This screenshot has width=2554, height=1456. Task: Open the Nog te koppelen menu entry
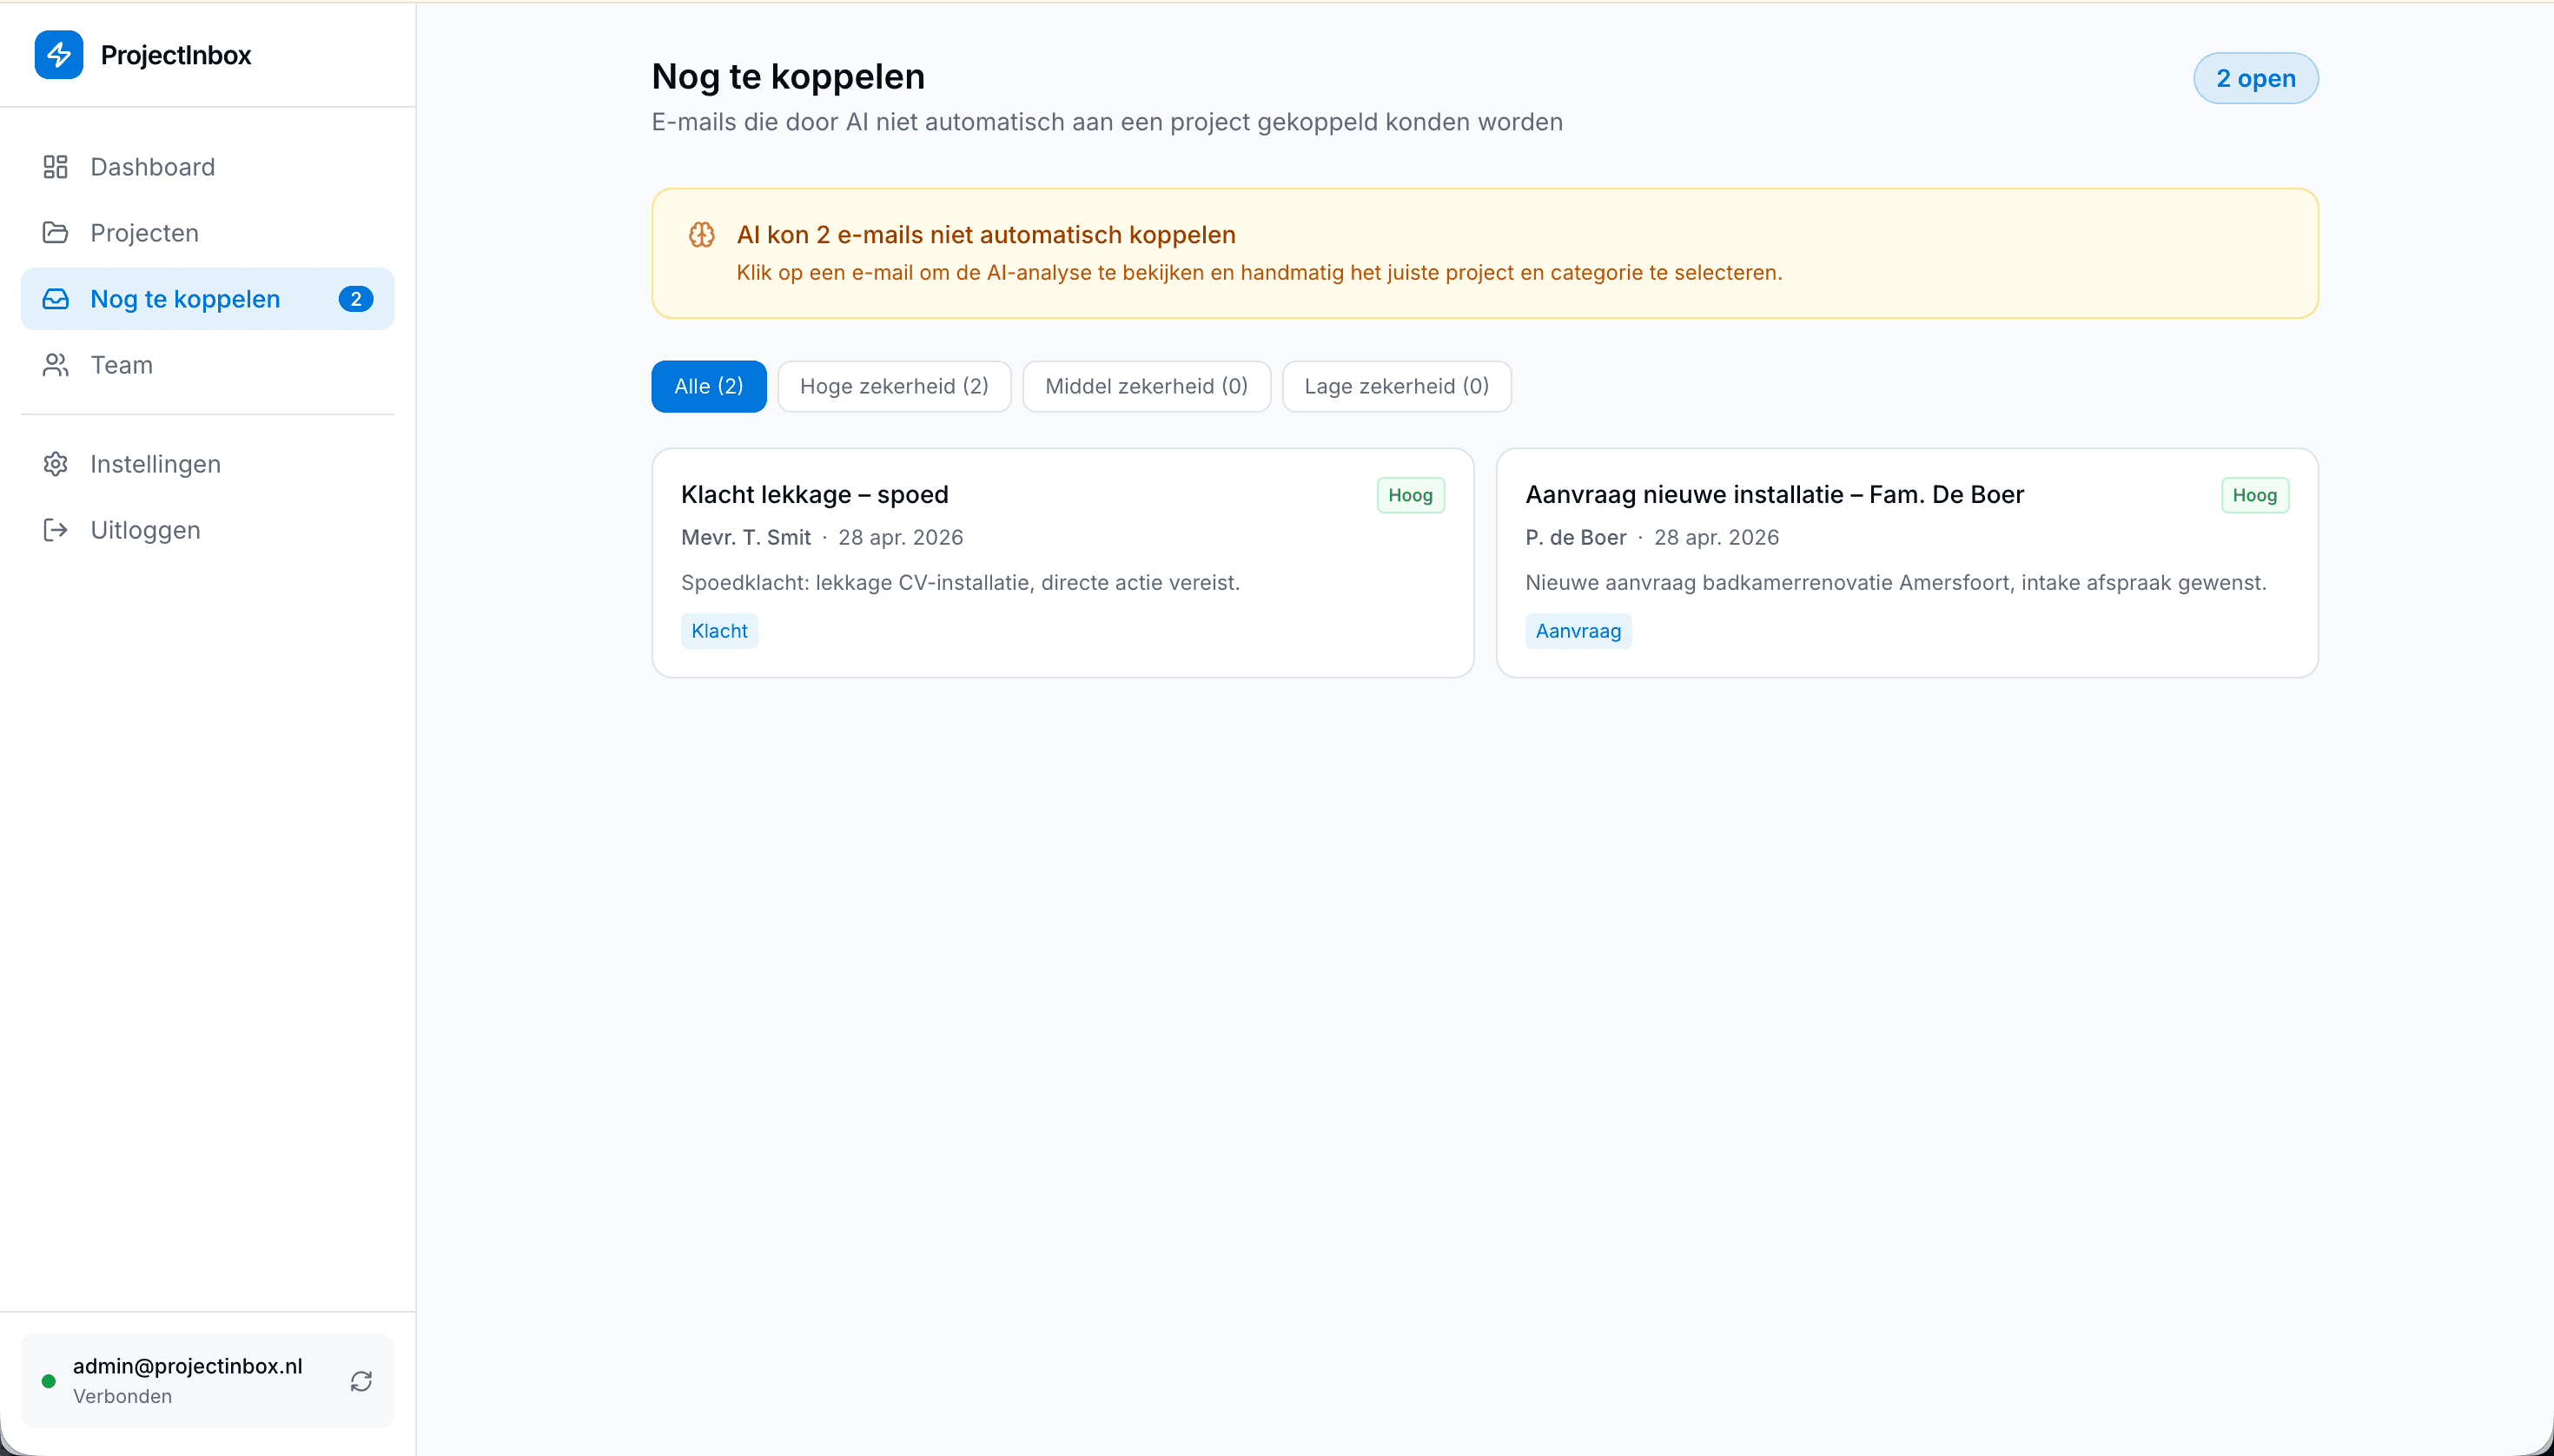(184, 298)
